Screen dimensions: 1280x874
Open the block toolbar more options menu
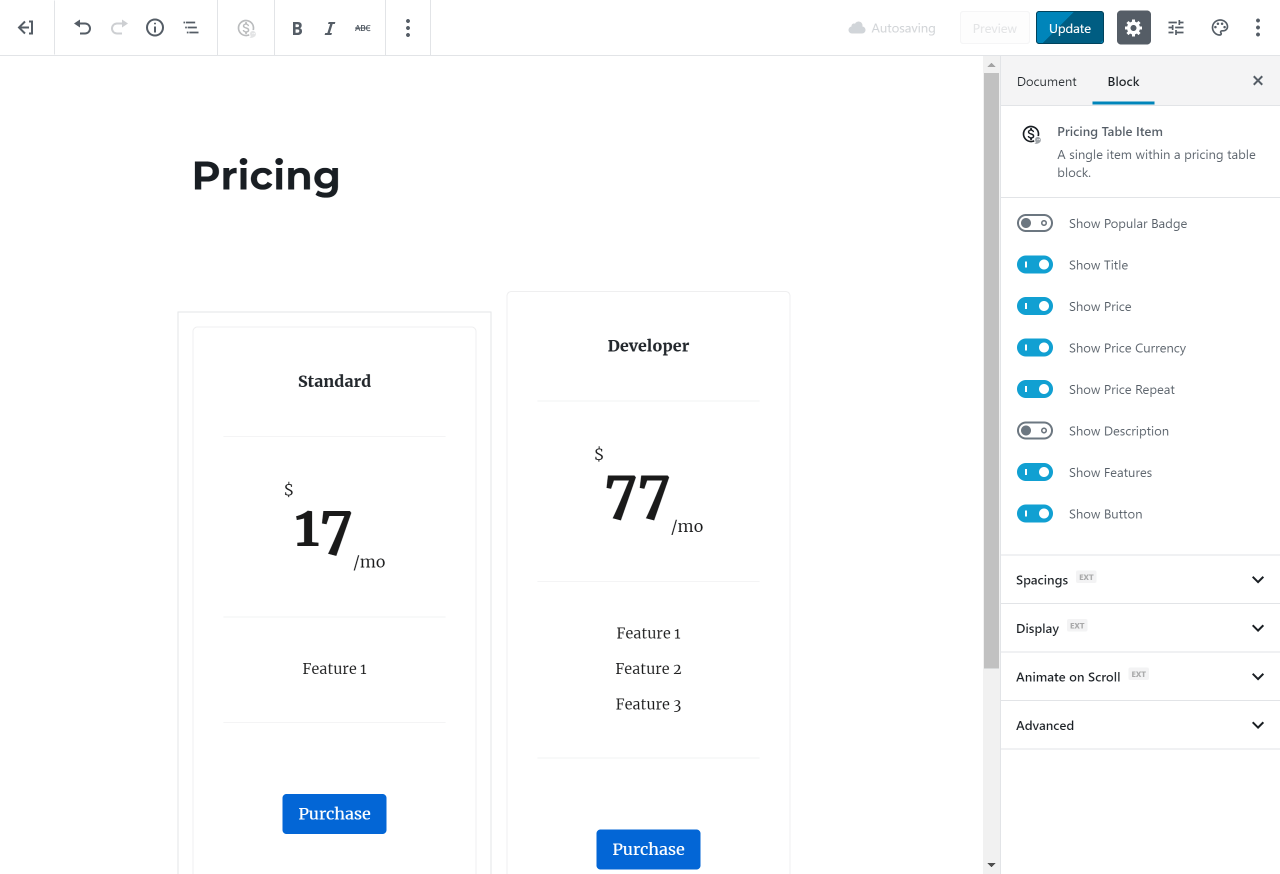(408, 28)
